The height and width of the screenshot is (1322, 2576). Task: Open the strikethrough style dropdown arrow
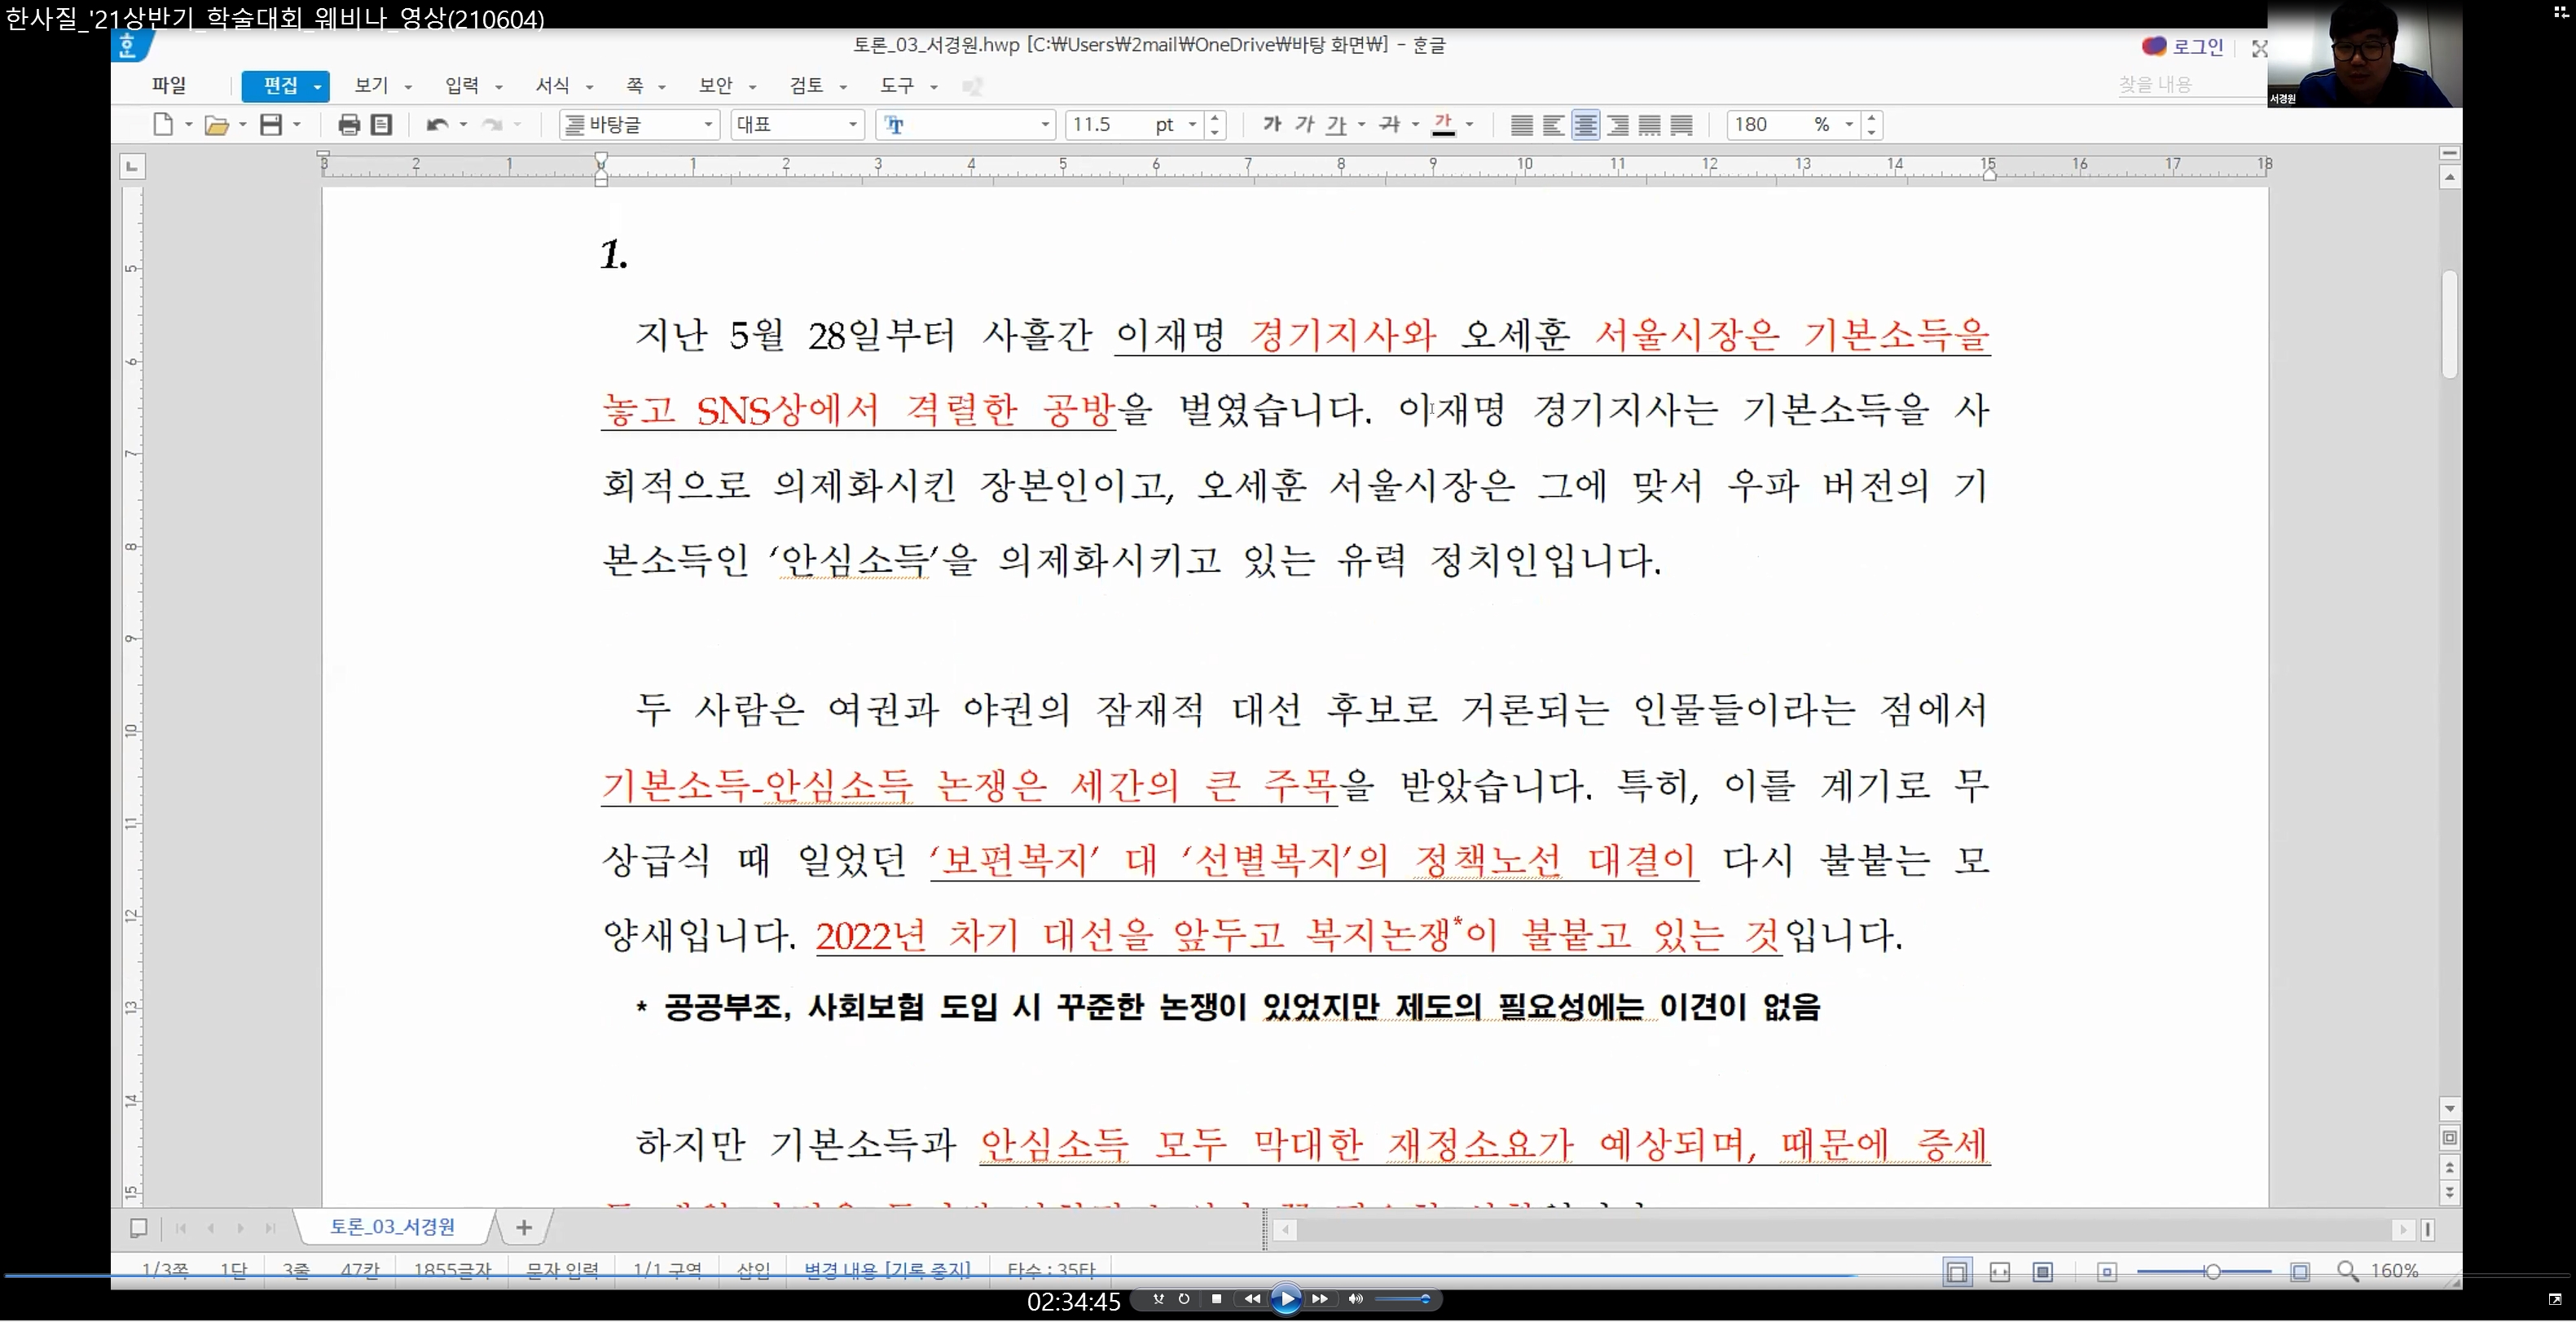1414,125
